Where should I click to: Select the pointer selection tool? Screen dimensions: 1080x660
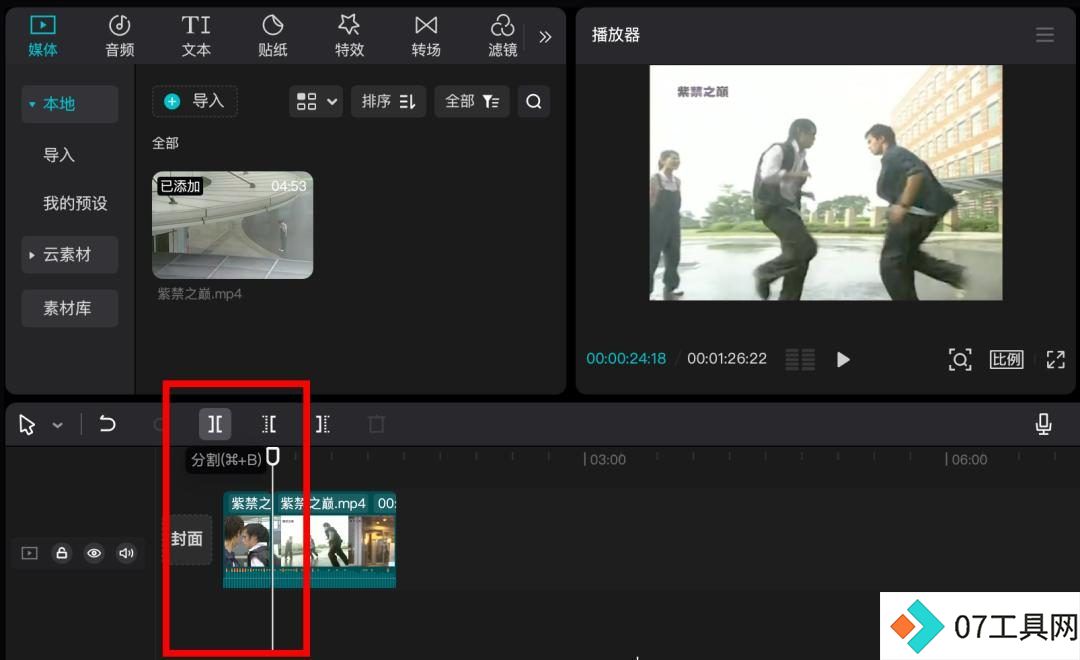coord(27,424)
